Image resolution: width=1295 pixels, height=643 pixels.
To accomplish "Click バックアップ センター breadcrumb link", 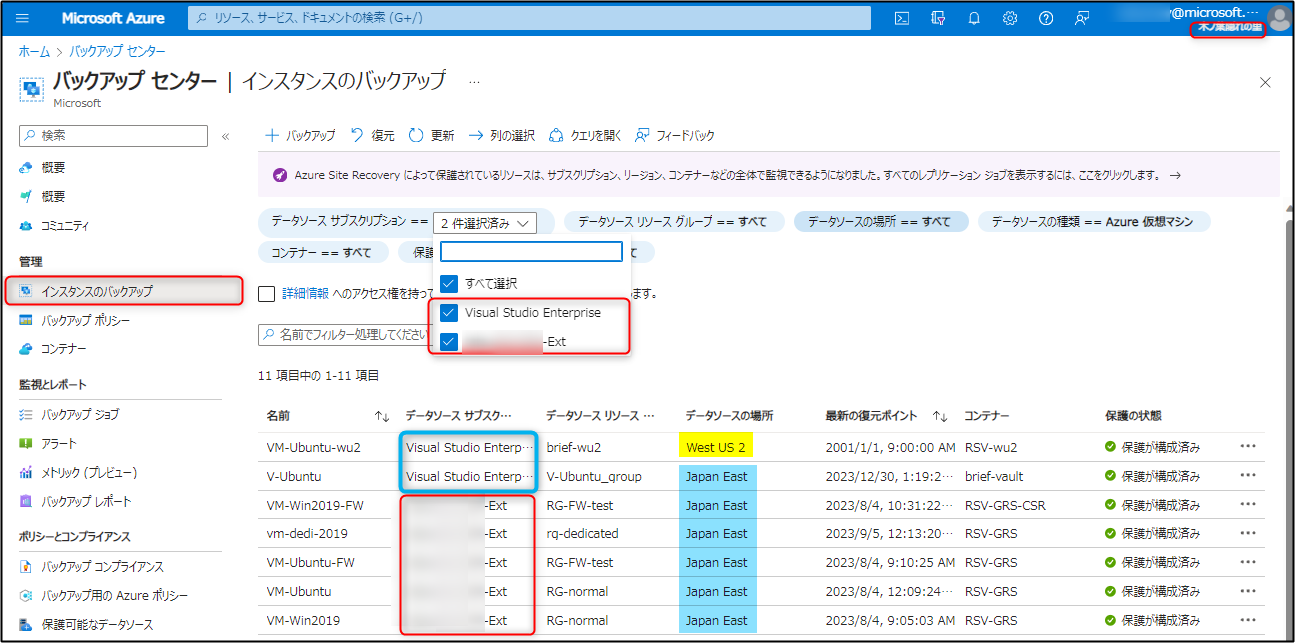I will 117,51.
